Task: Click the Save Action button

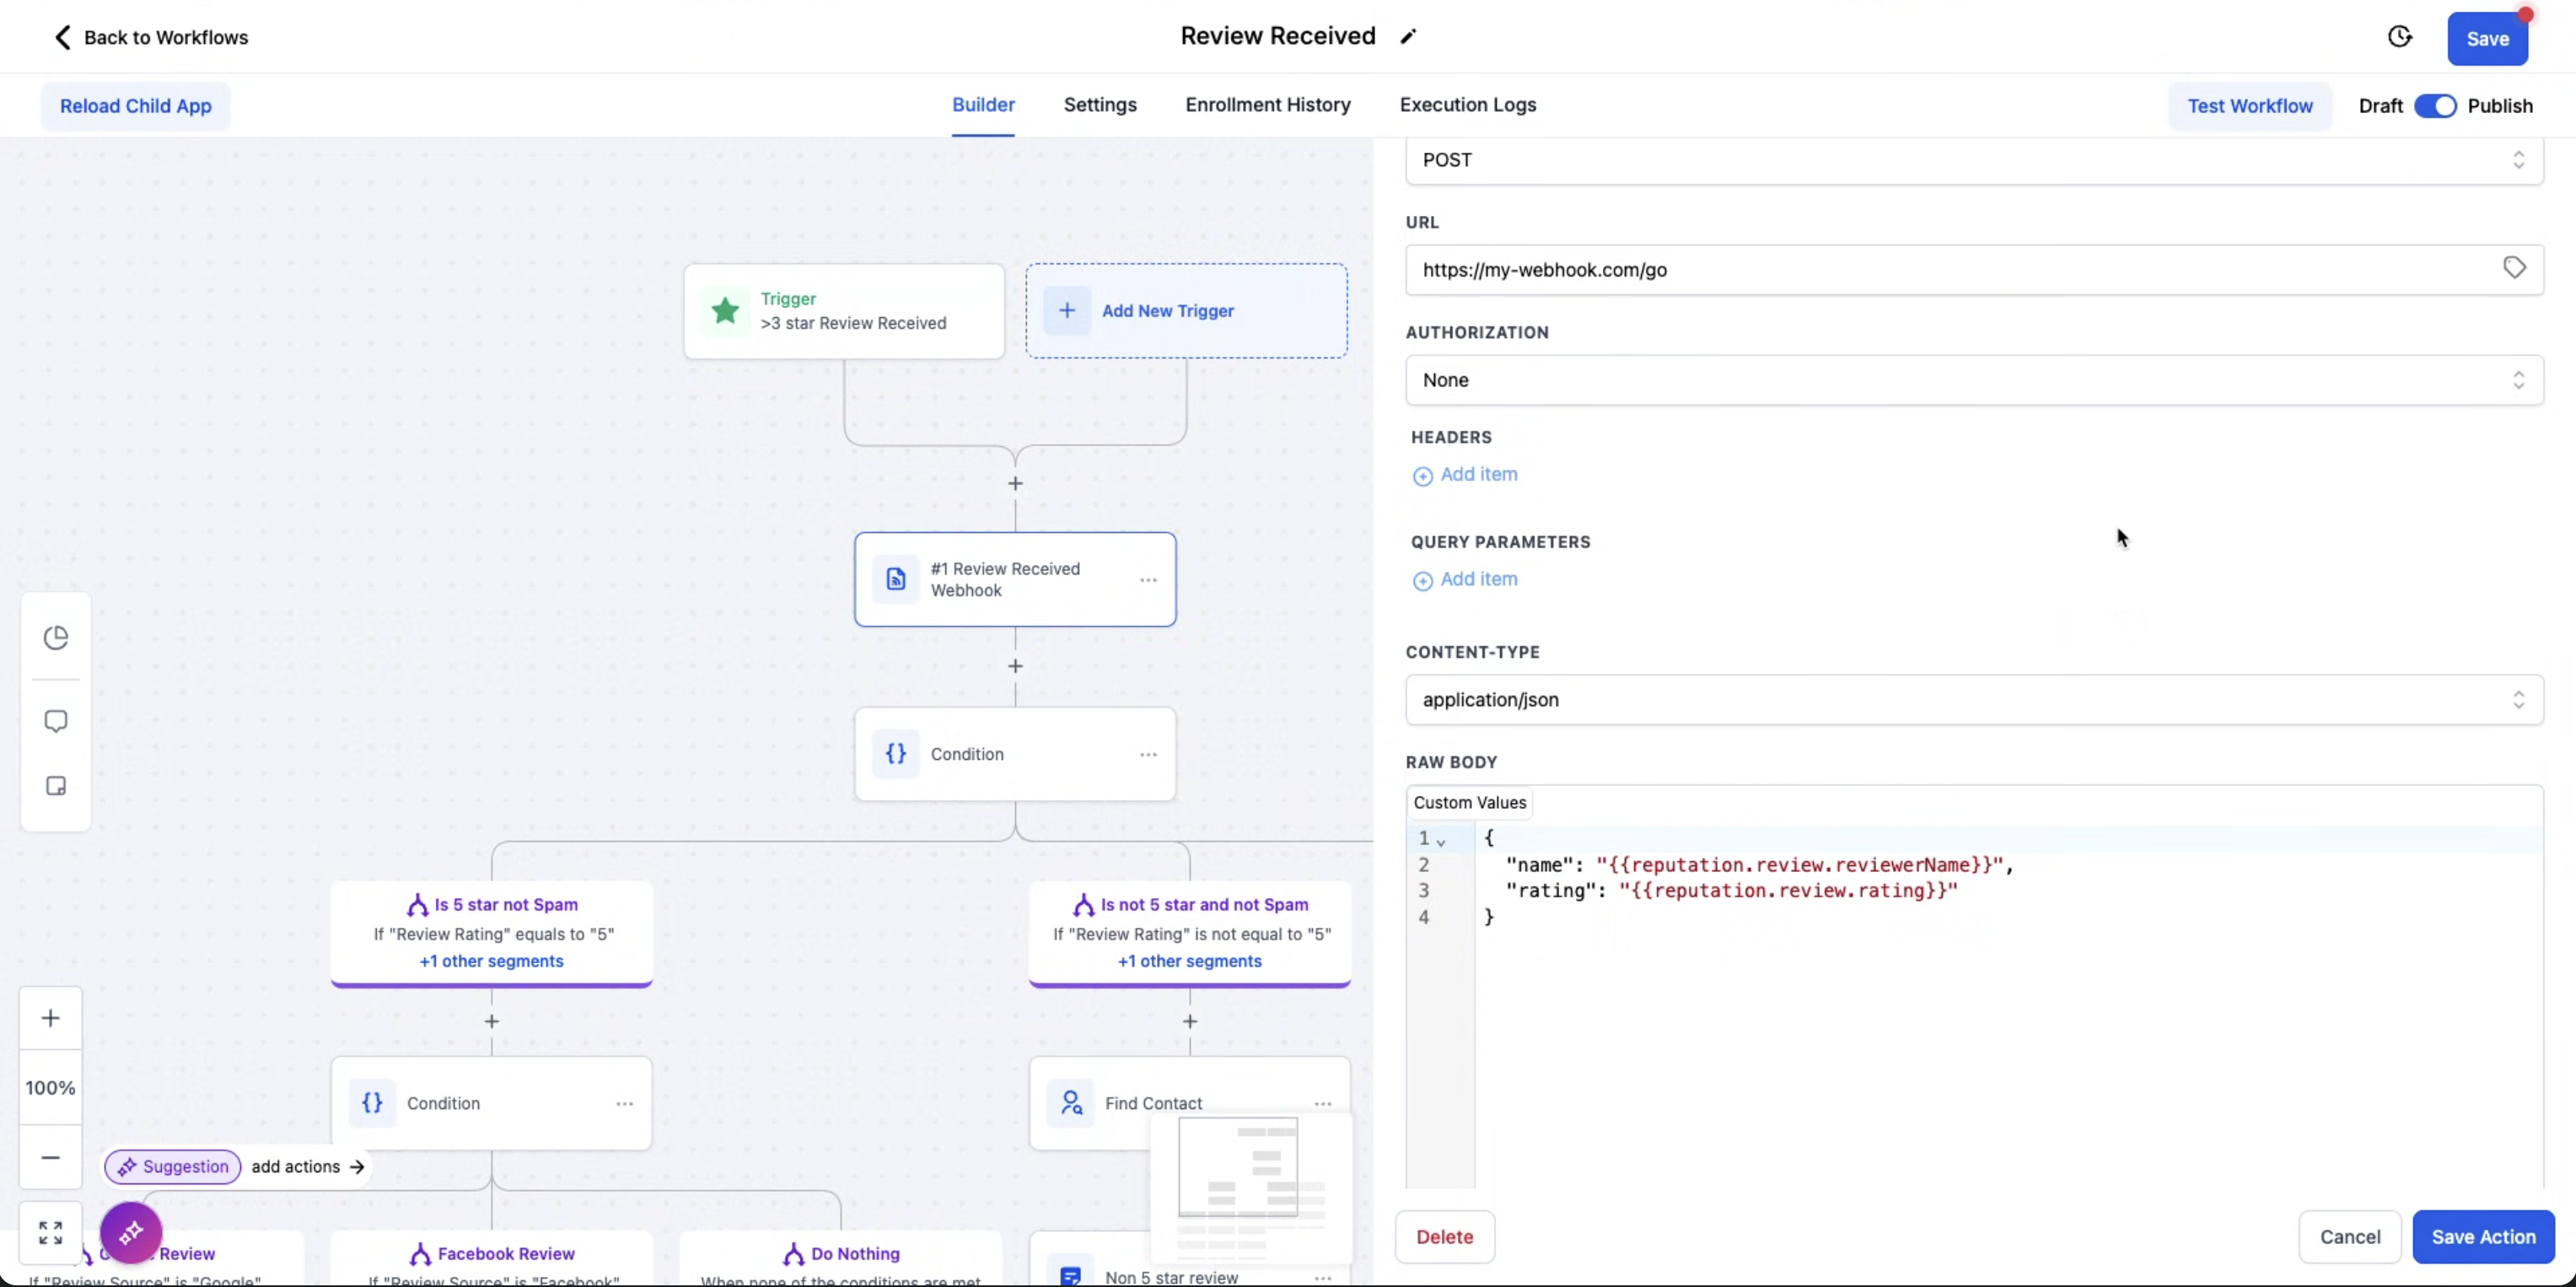Action: [x=2483, y=1237]
